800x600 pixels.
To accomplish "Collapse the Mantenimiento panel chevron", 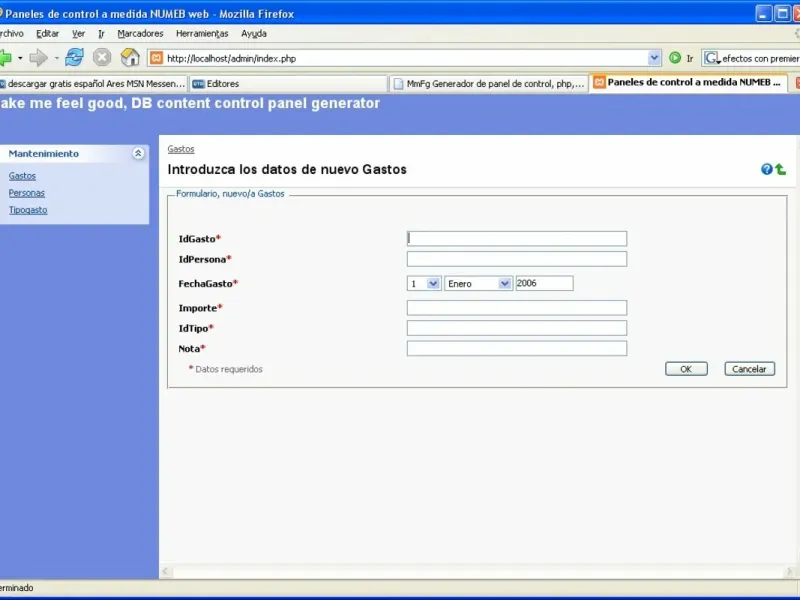I will click(x=138, y=153).
